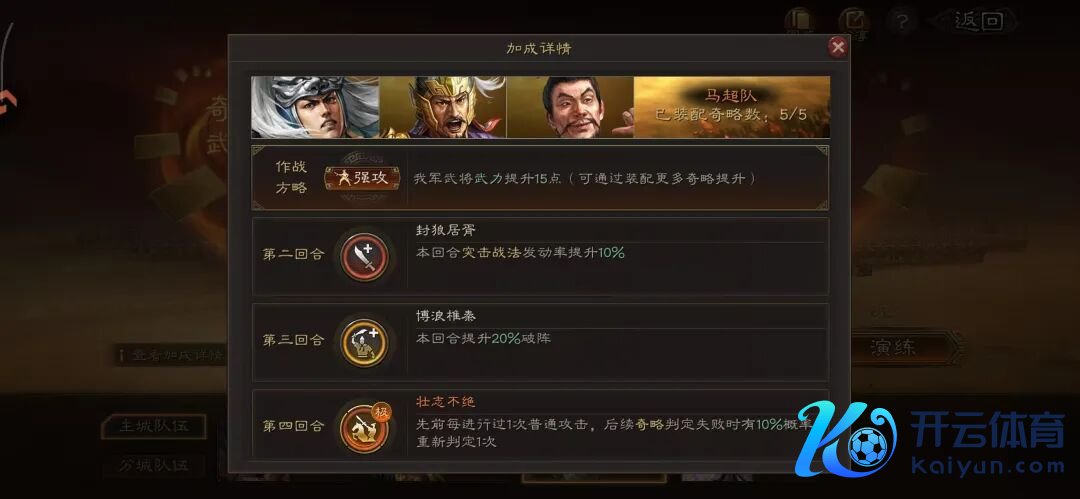
Task: Switch to the 主城队伍 tab
Action: (x=154, y=426)
